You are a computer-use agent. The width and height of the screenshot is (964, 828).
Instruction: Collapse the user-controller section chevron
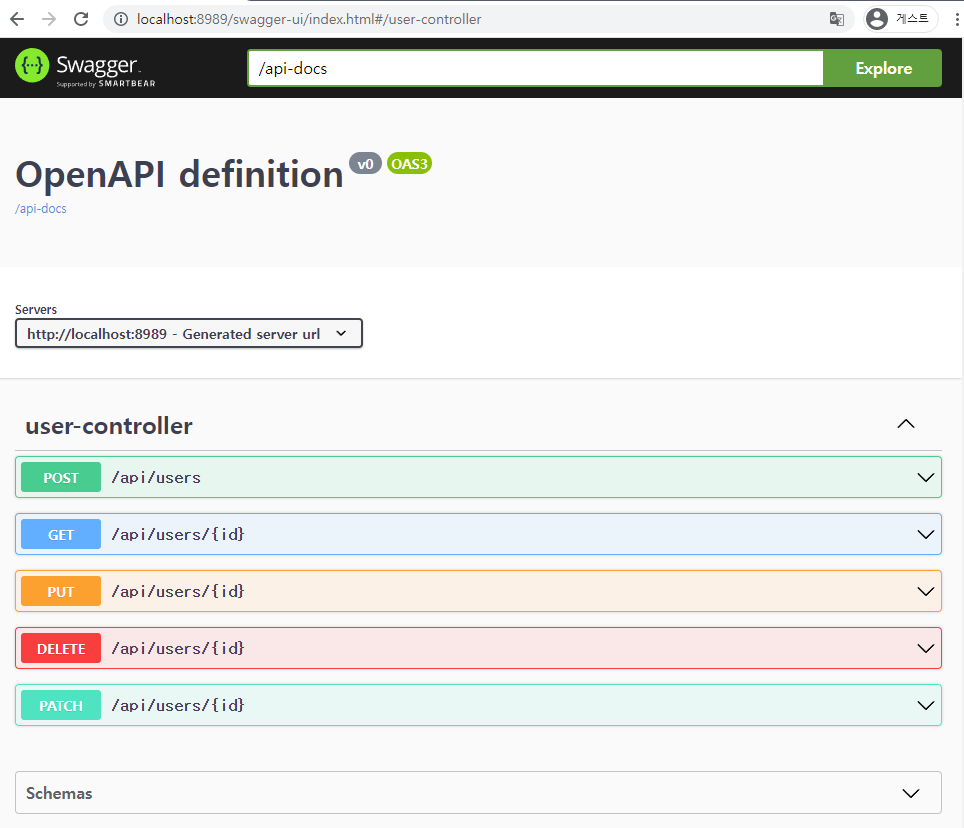pyautogui.click(x=905, y=424)
